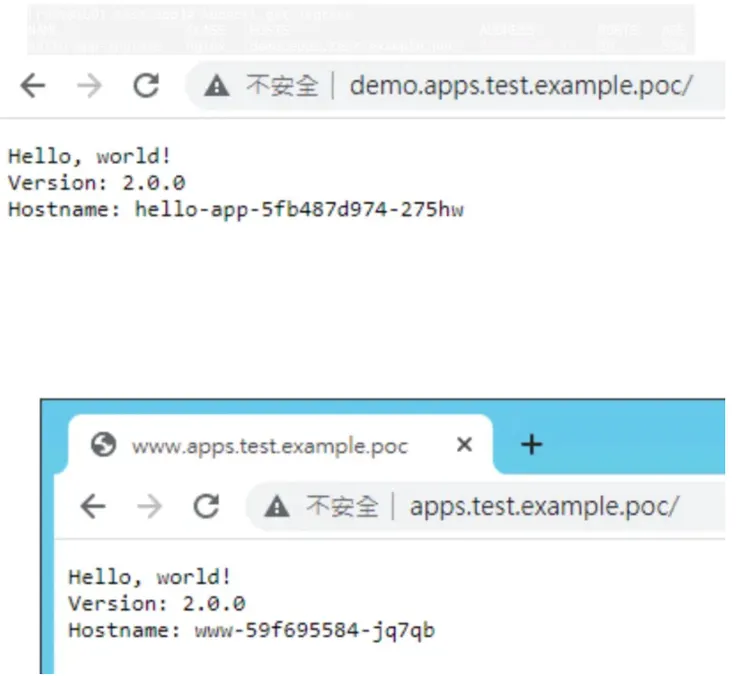Go forward in the demo.apps.test.example.poc browser

point(89,86)
